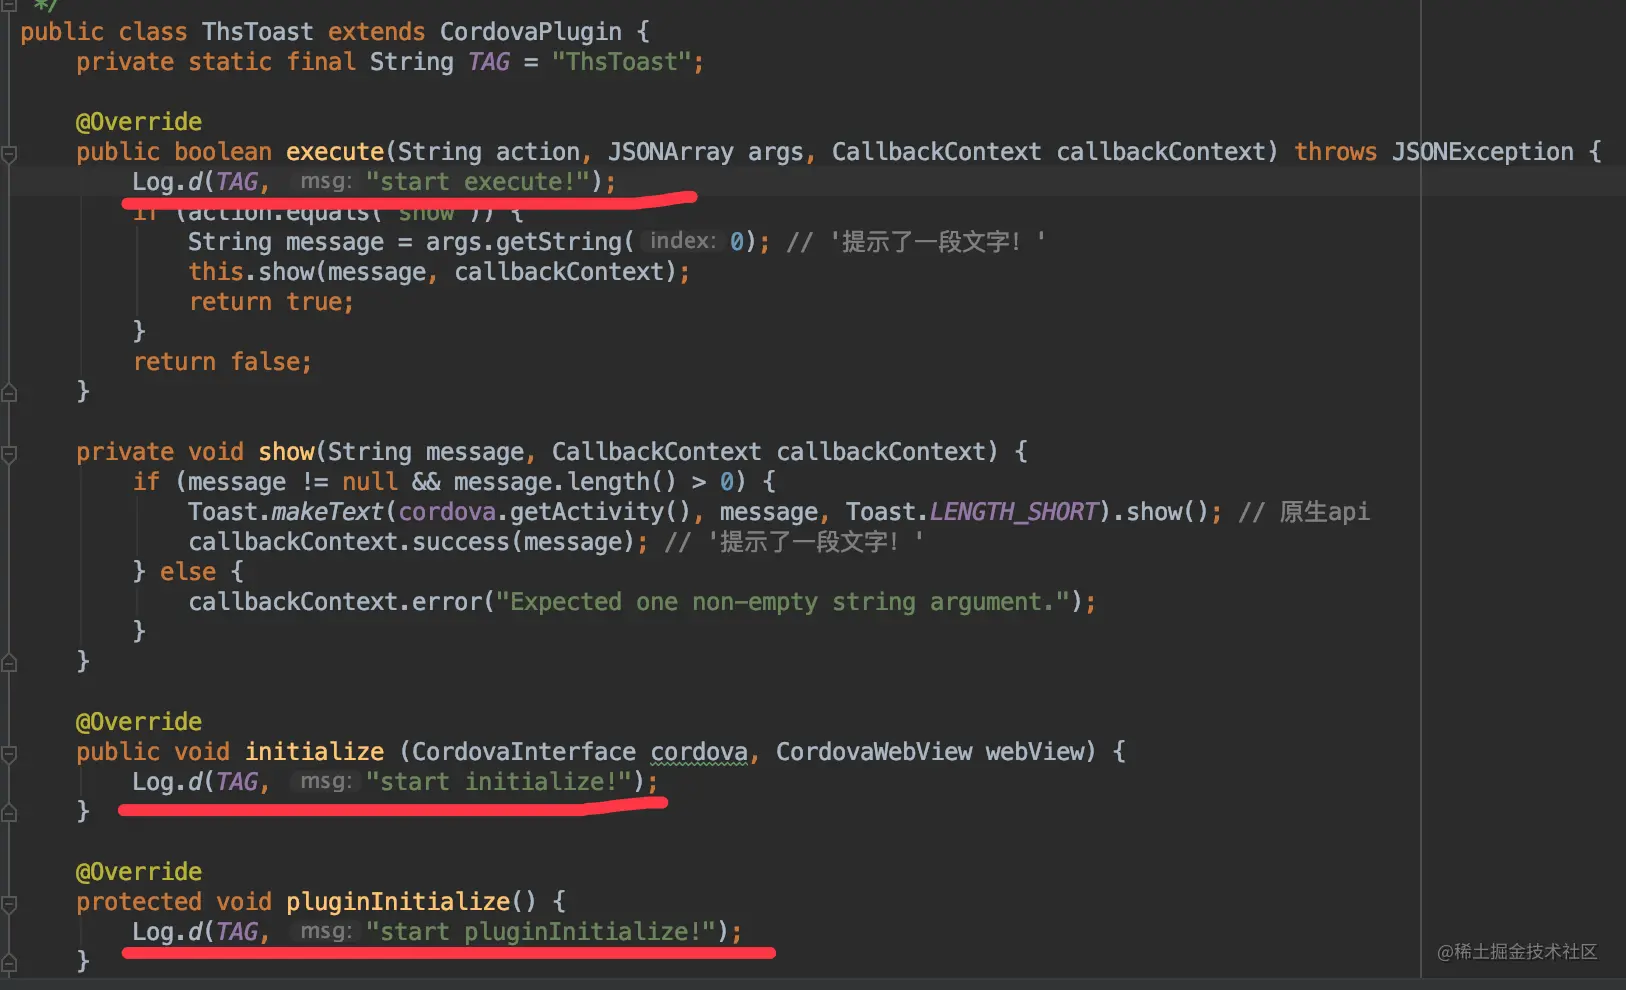Click the fold-end marker closing pluginInitialize method

[9, 962]
